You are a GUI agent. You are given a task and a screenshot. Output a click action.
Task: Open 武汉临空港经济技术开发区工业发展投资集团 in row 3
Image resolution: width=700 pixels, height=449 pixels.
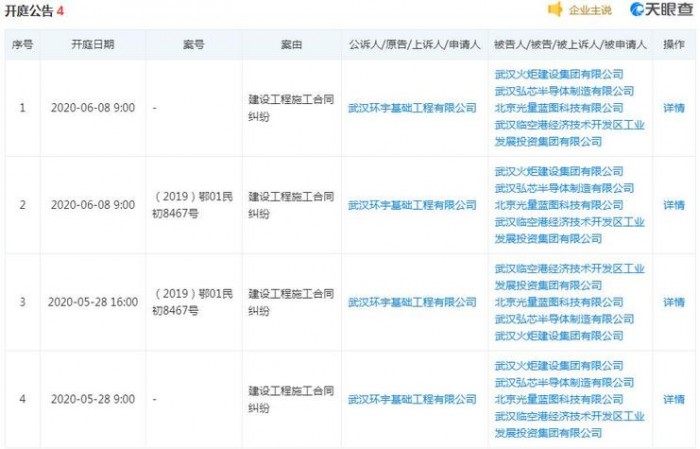(570, 277)
